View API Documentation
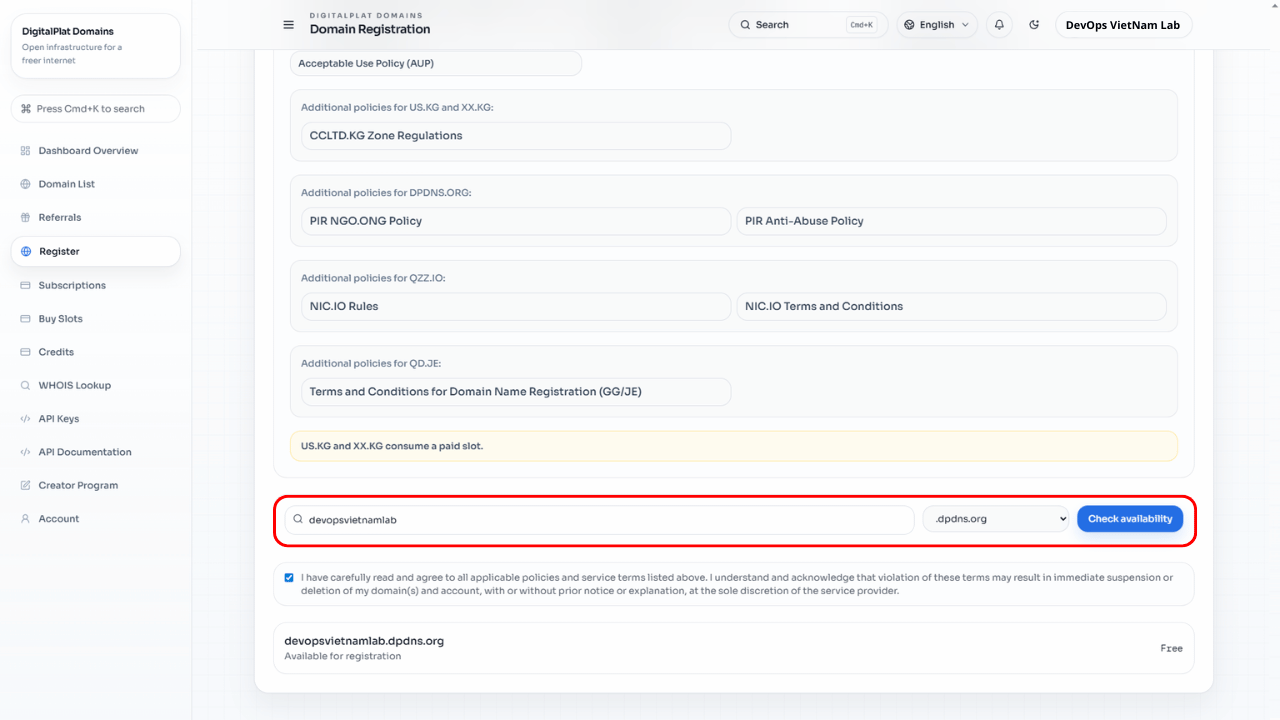1280x720 pixels. 96,452
